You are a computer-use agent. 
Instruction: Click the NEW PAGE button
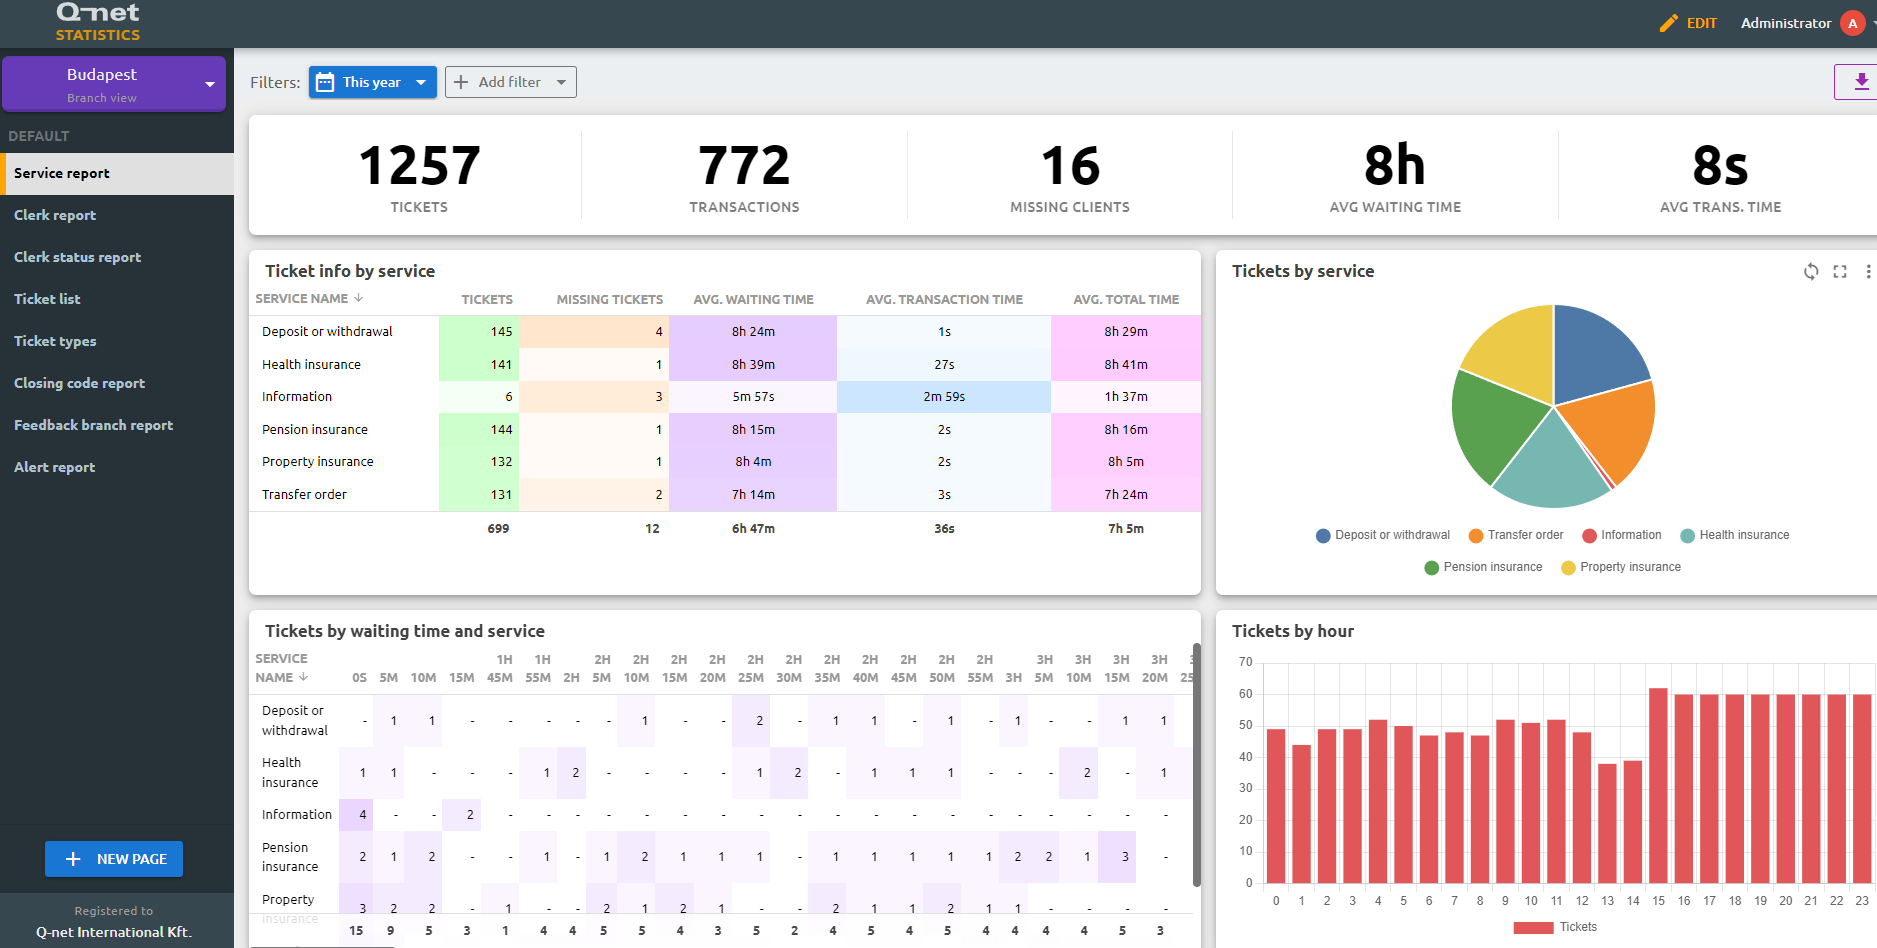tap(114, 859)
